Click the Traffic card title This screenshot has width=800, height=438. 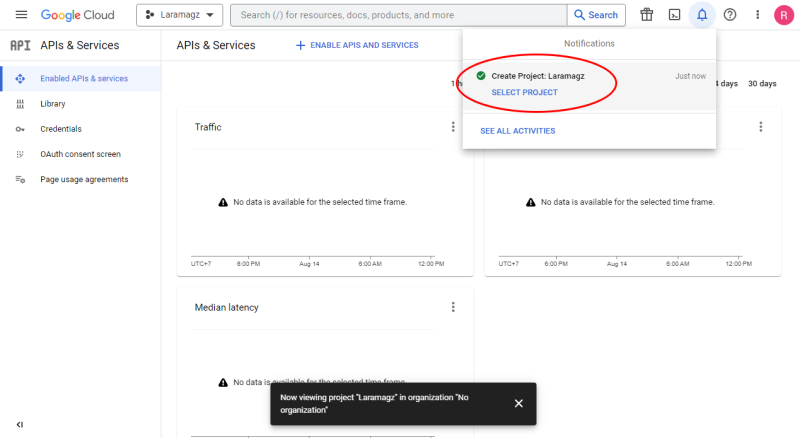click(208, 127)
